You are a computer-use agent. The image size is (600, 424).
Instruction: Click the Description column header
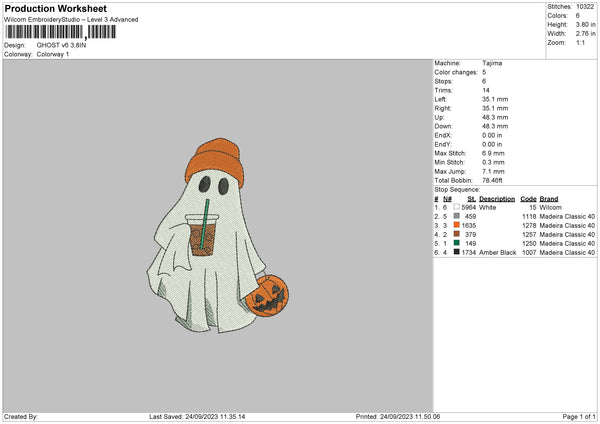pos(497,199)
